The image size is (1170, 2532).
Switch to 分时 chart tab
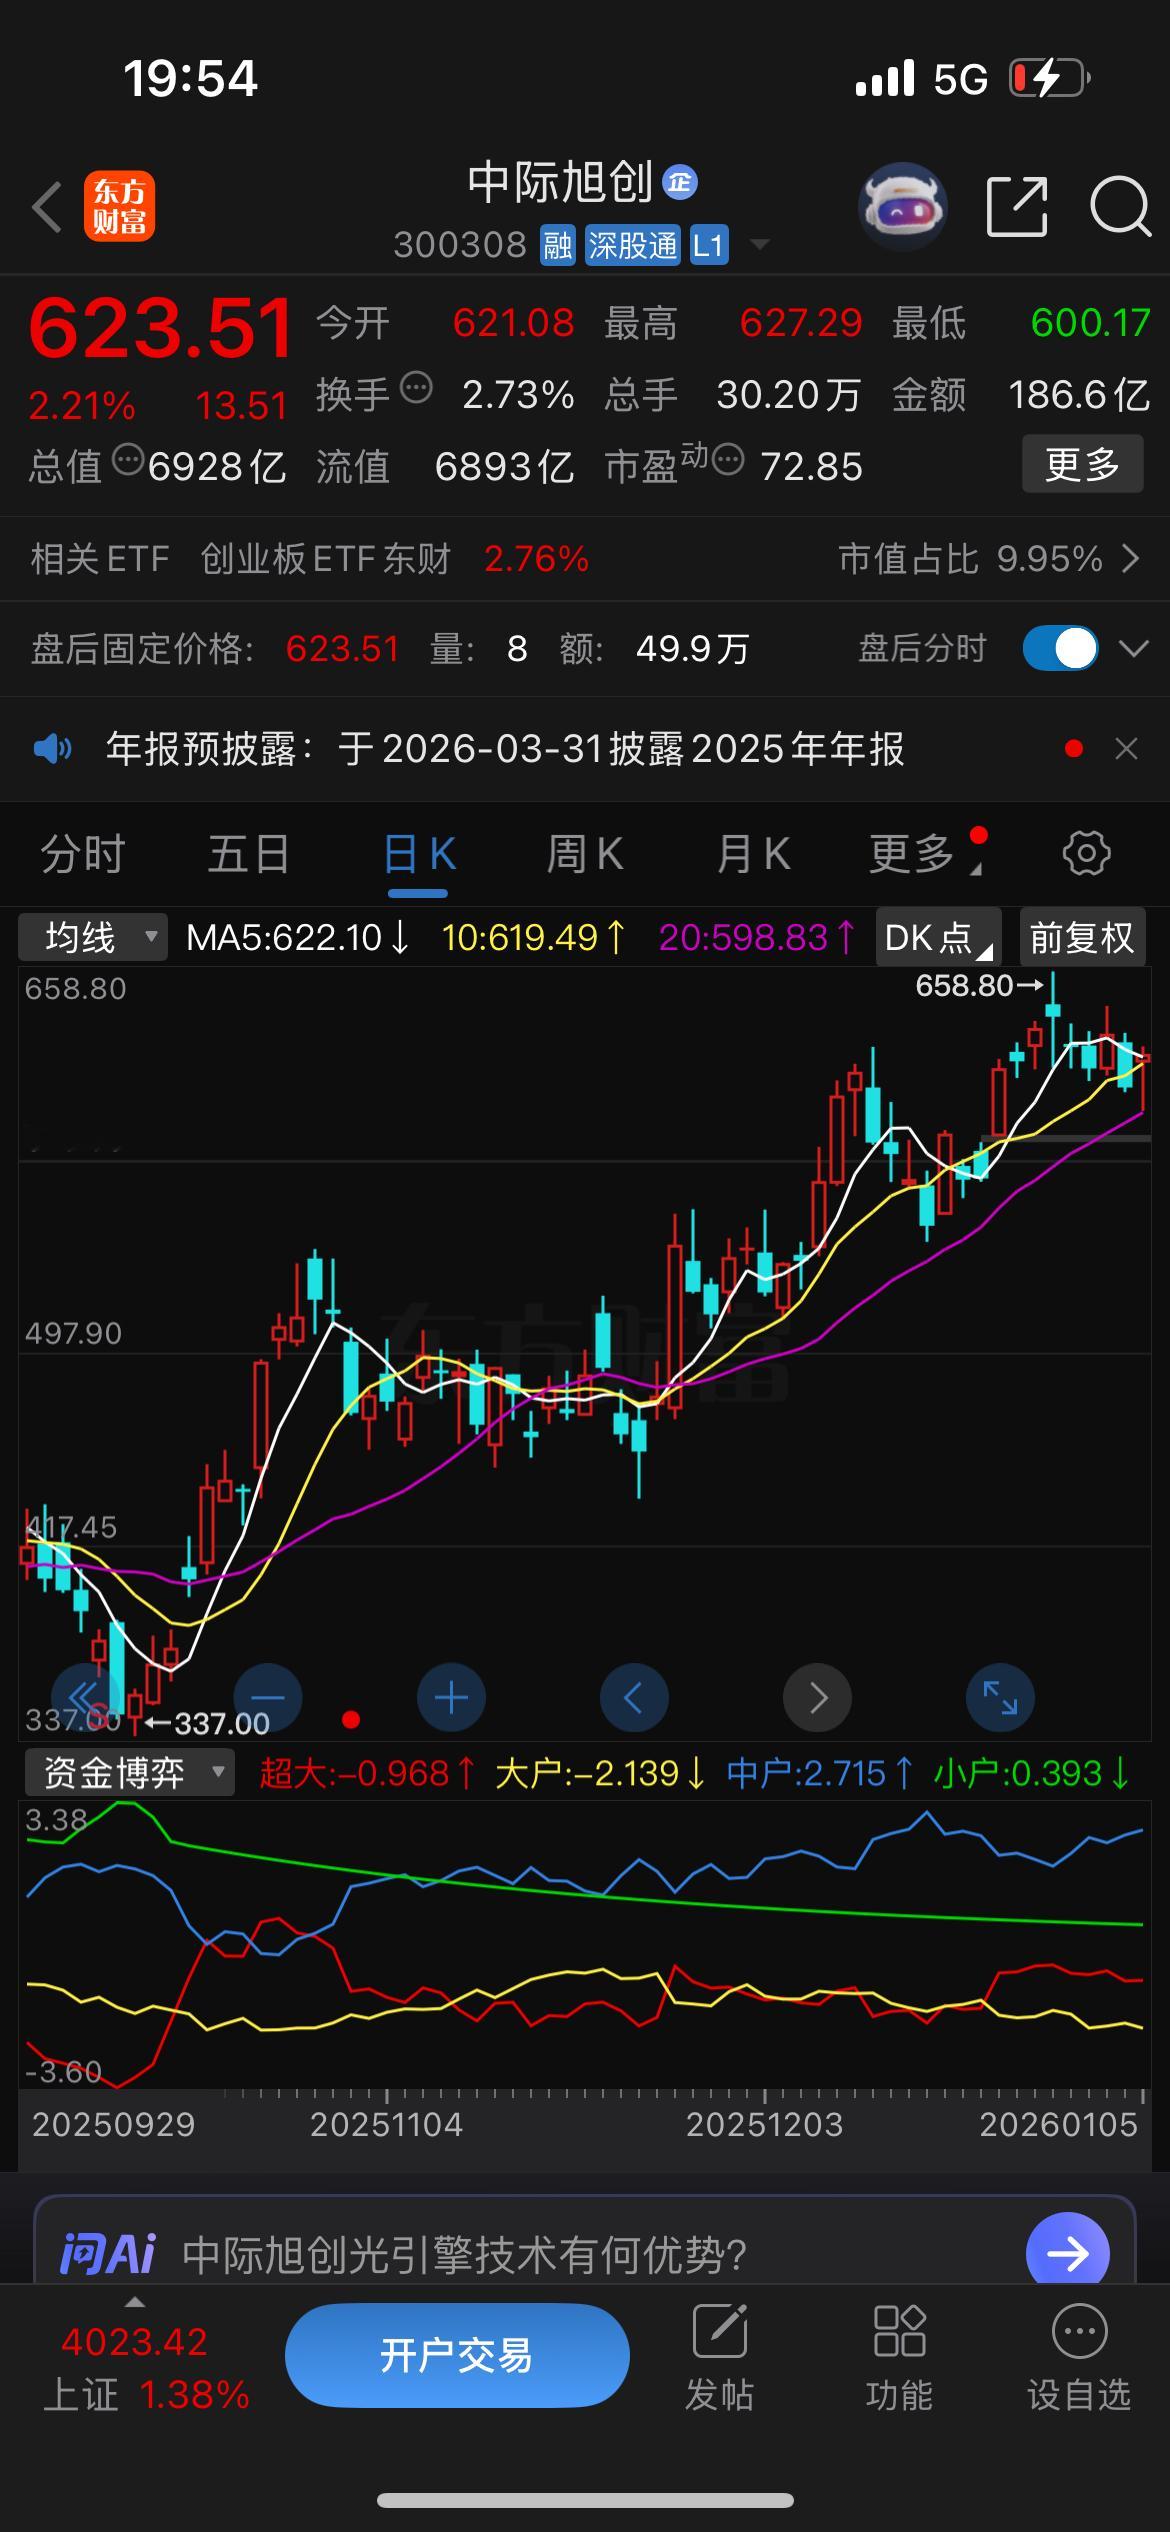[83, 854]
